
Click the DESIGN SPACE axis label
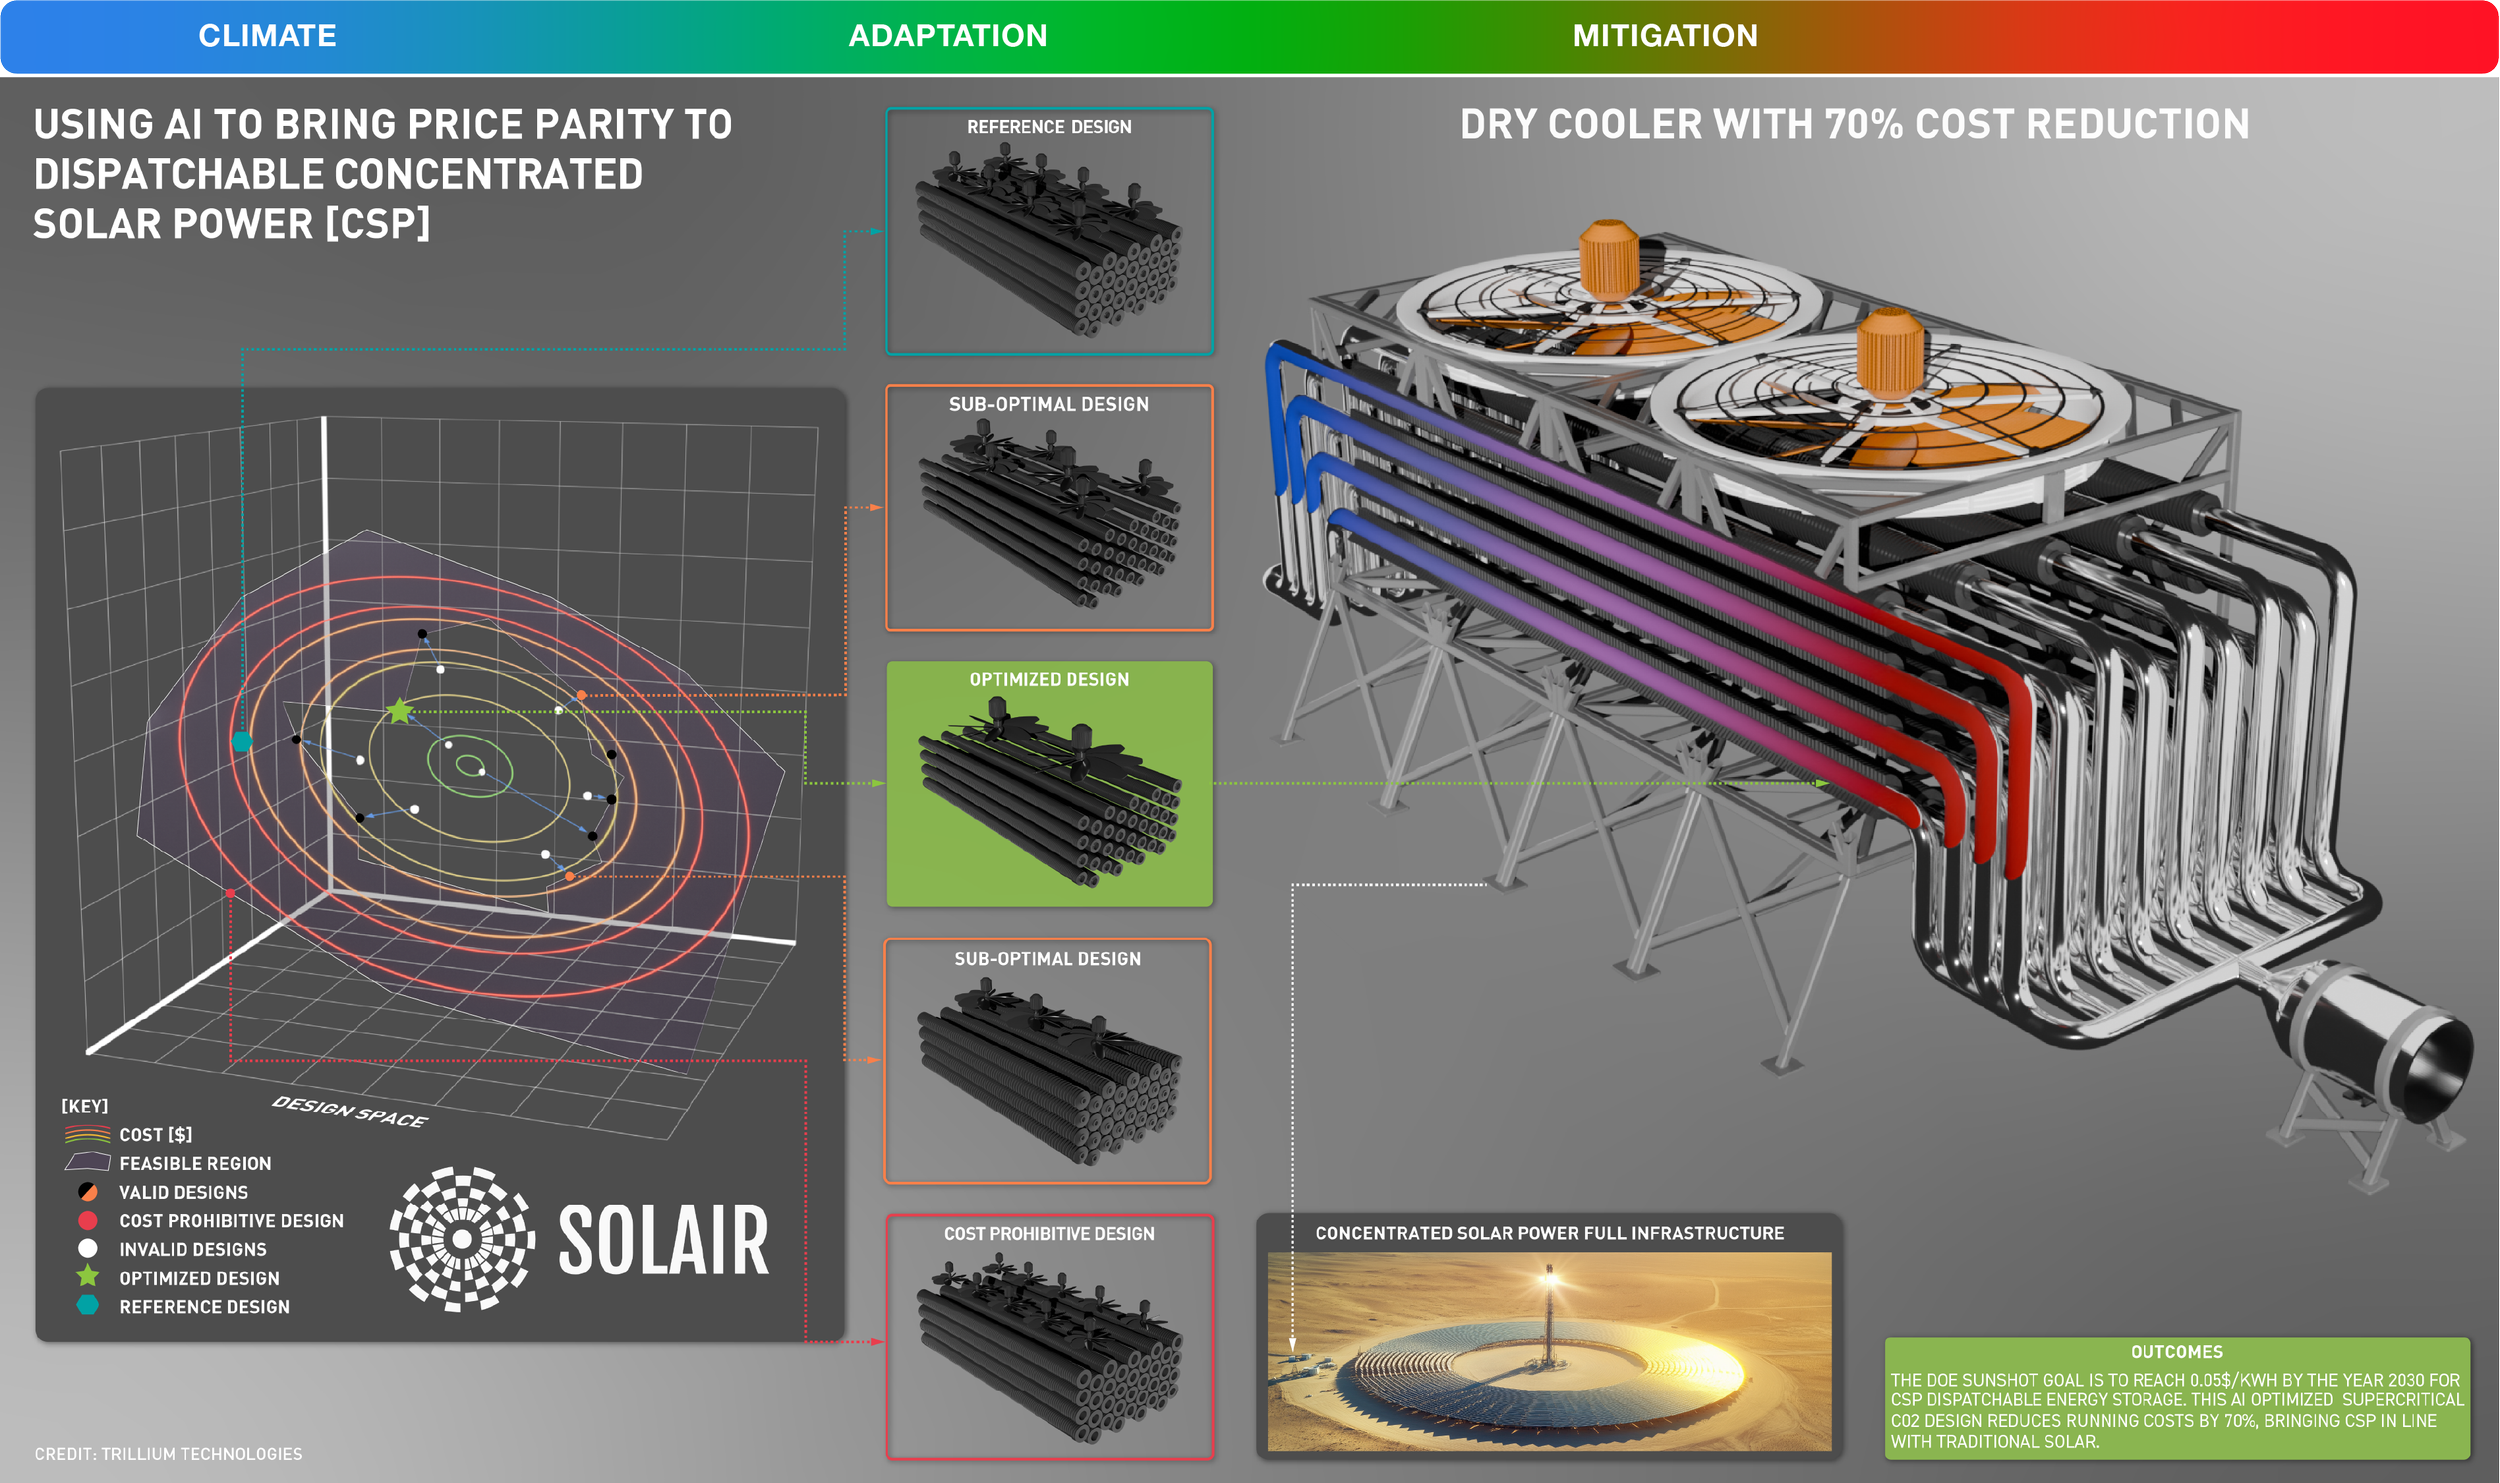[350, 1111]
